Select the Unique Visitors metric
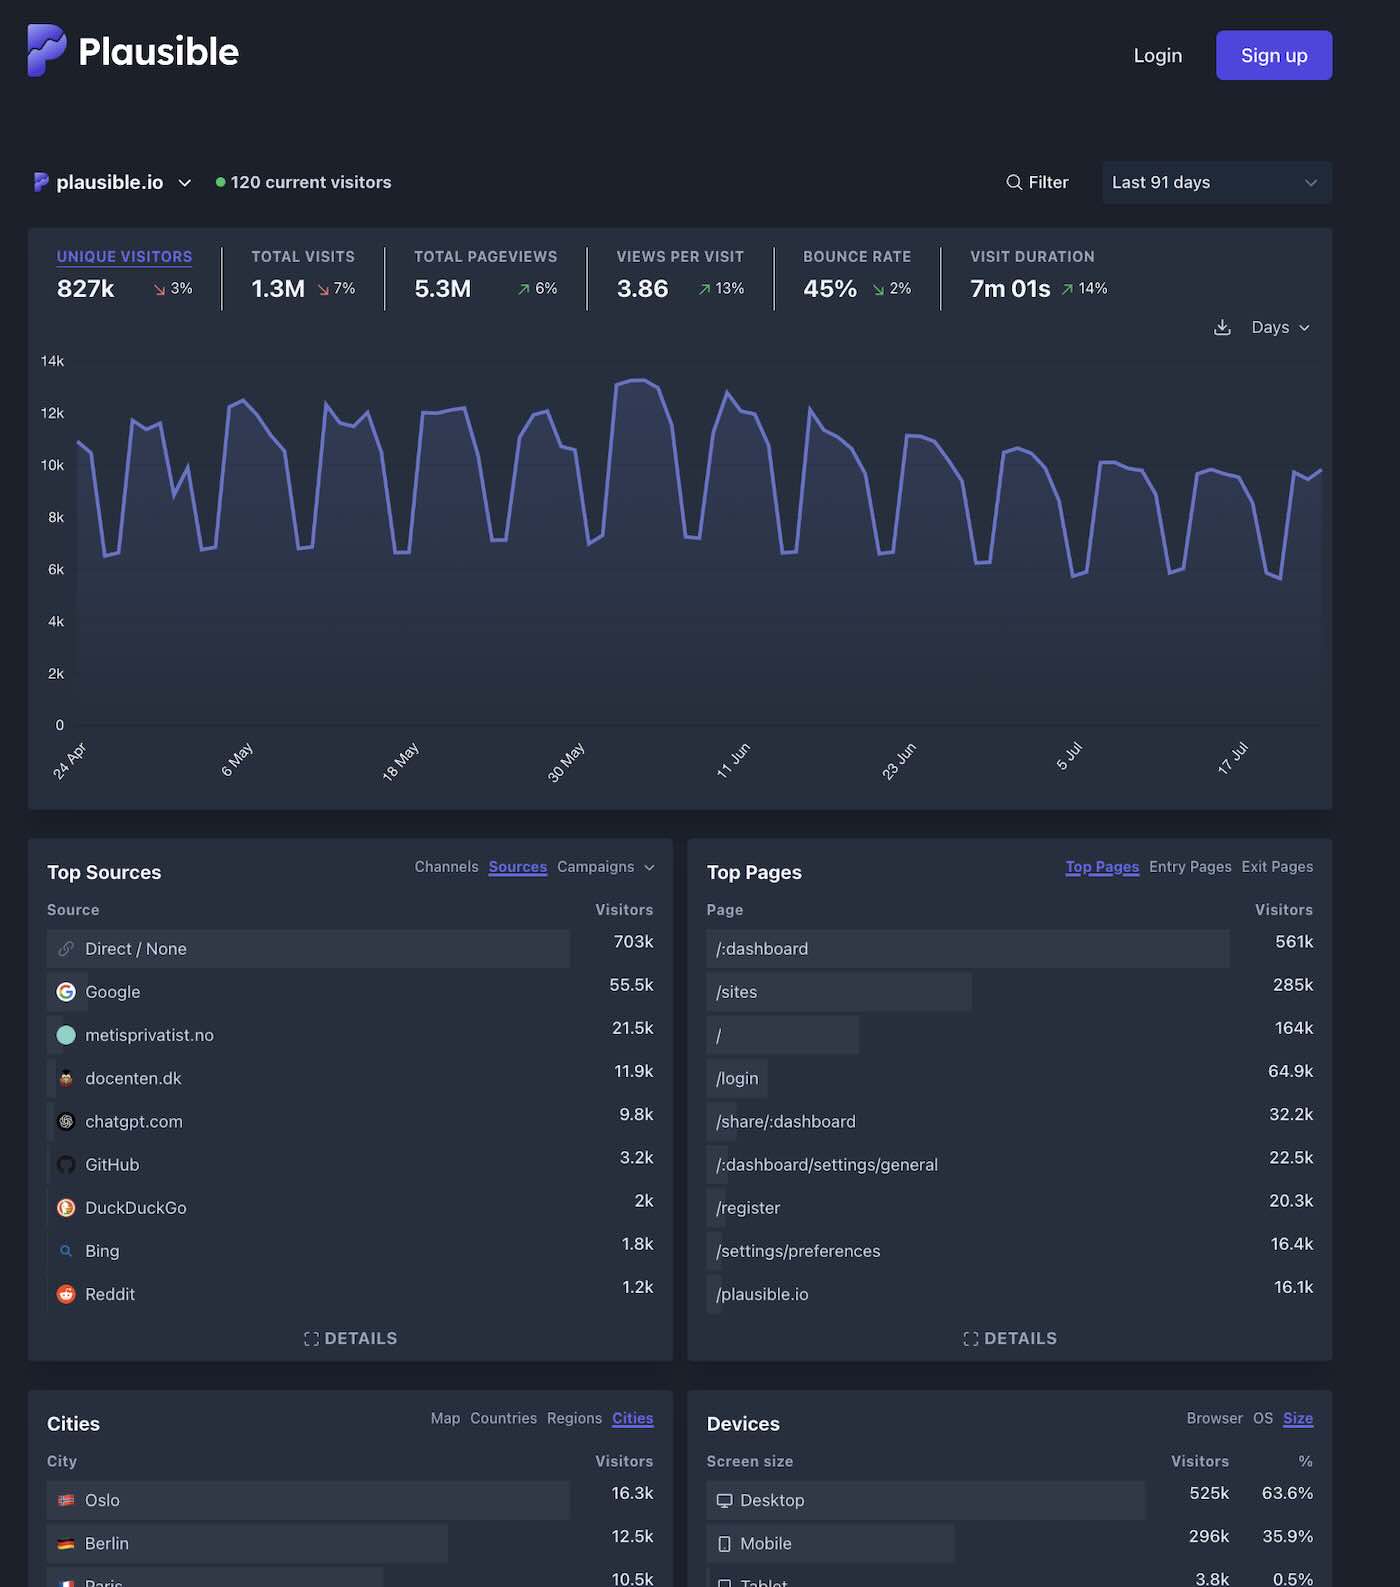 click(124, 274)
